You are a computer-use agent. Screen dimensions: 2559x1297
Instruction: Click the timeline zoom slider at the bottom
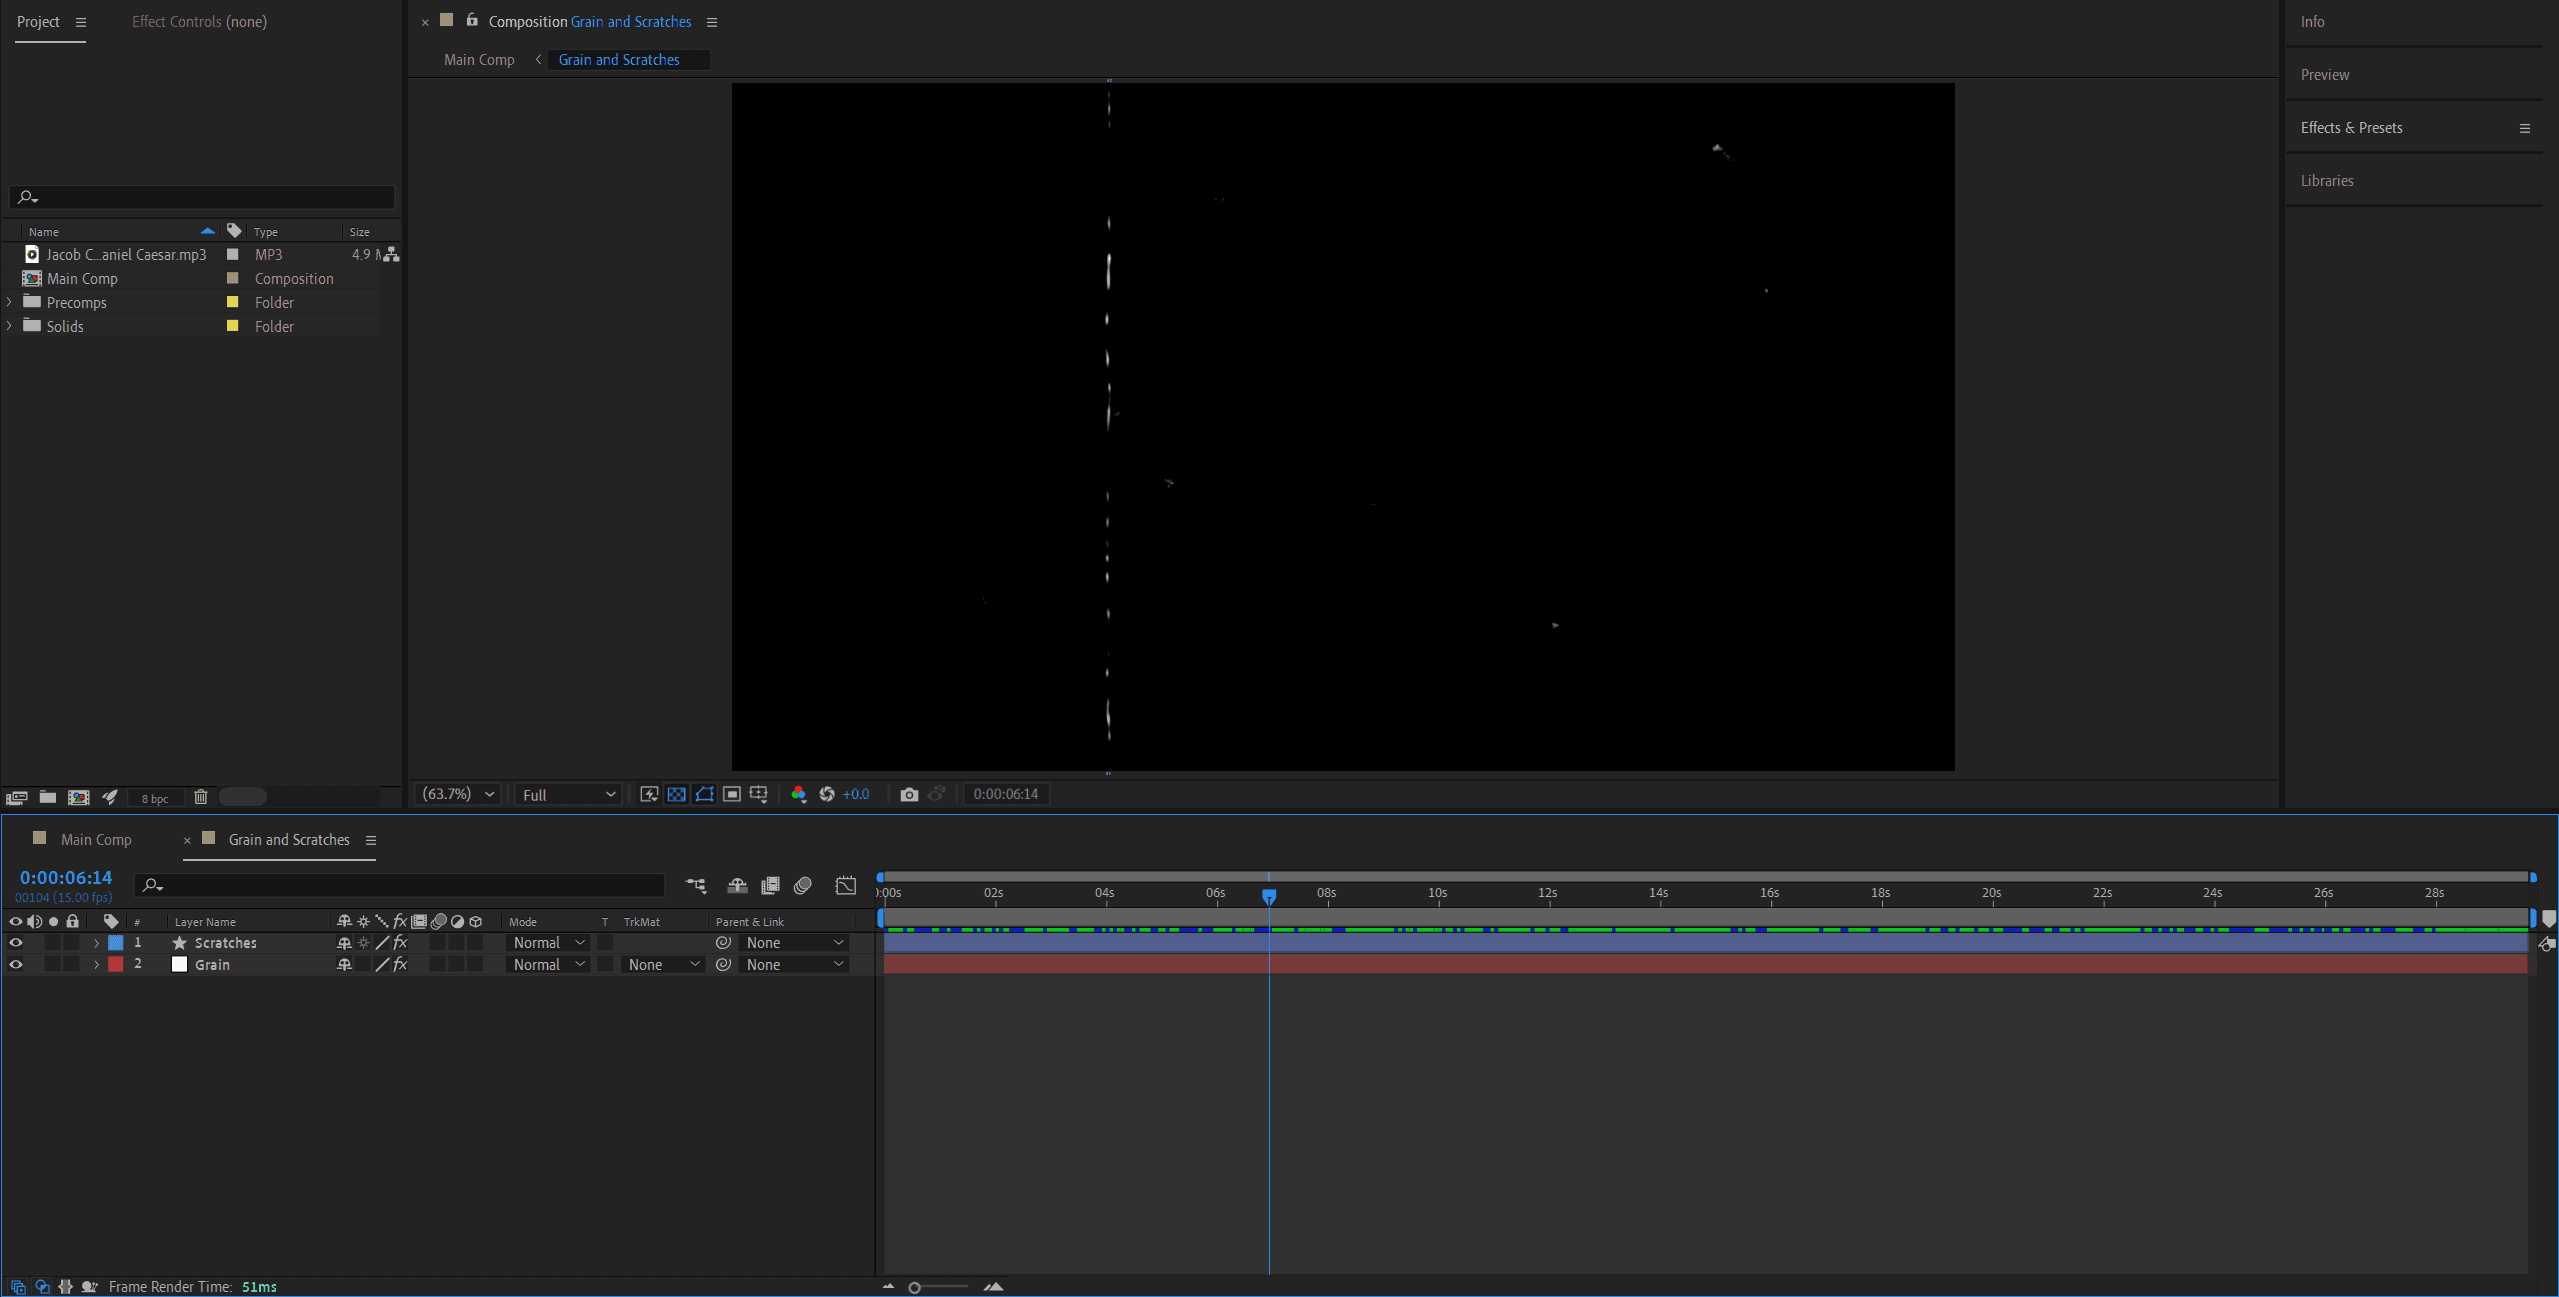pyautogui.click(x=915, y=1287)
